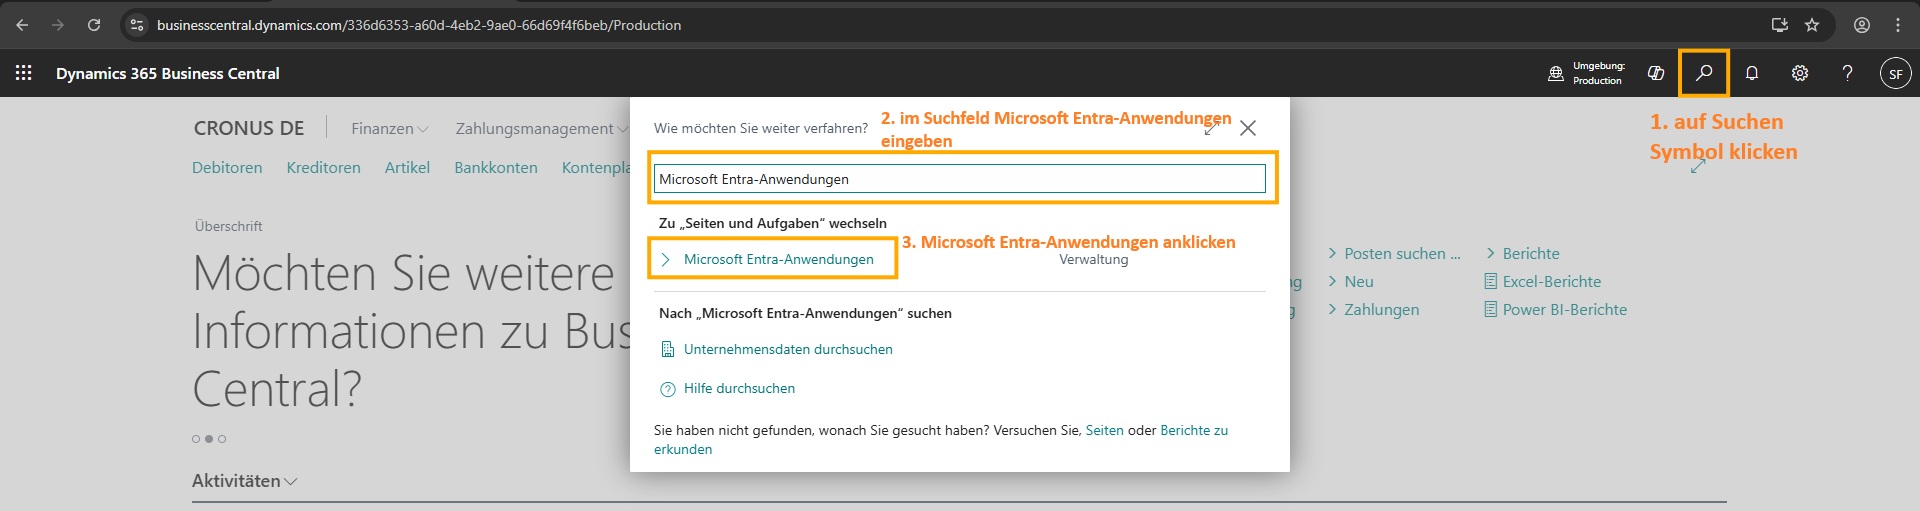Image resolution: width=1920 pixels, height=511 pixels.
Task: Click the search field containing Microsoft Entra-Anwendungen
Action: pyautogui.click(x=960, y=179)
